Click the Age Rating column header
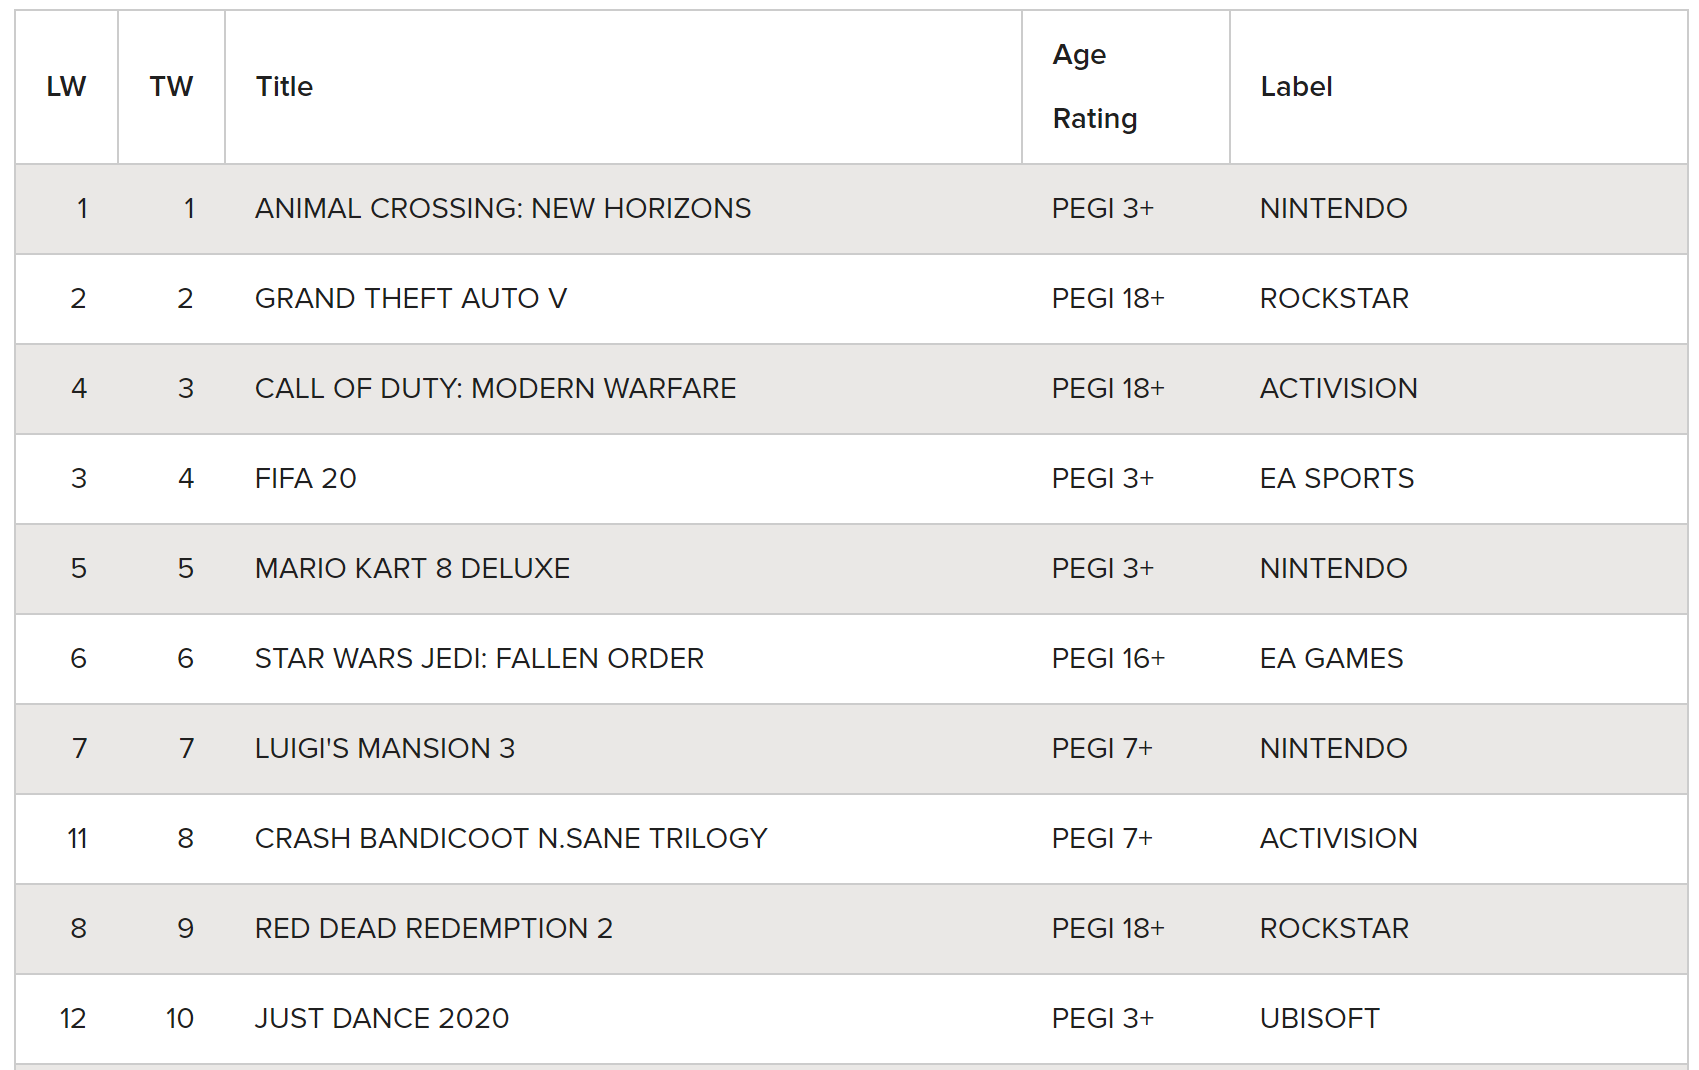This screenshot has height=1070, width=1699. coord(1094,87)
